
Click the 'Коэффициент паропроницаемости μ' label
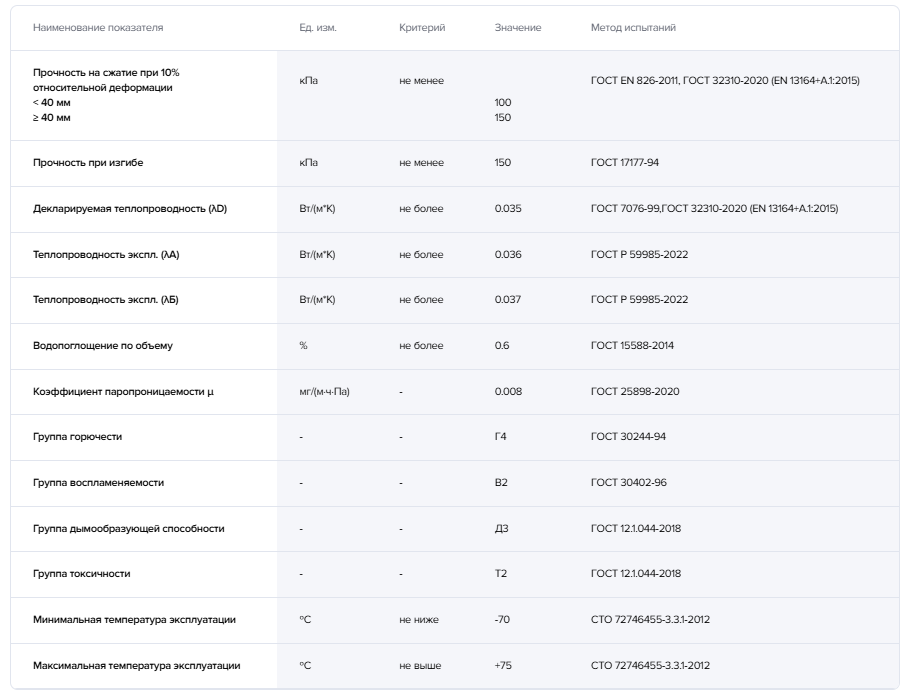[x=123, y=392]
